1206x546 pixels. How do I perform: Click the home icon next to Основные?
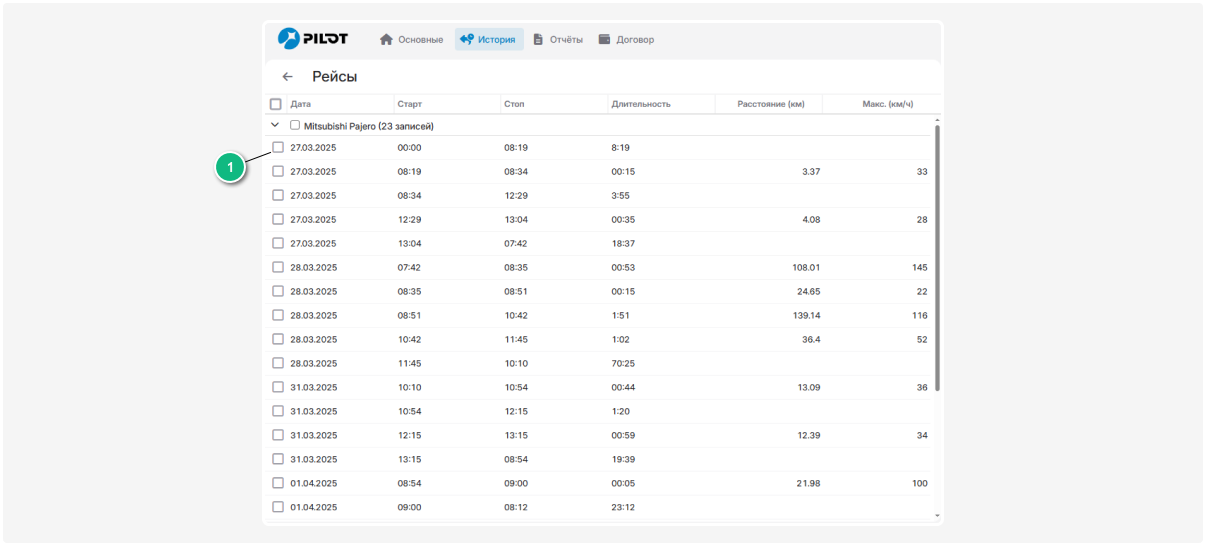point(386,40)
